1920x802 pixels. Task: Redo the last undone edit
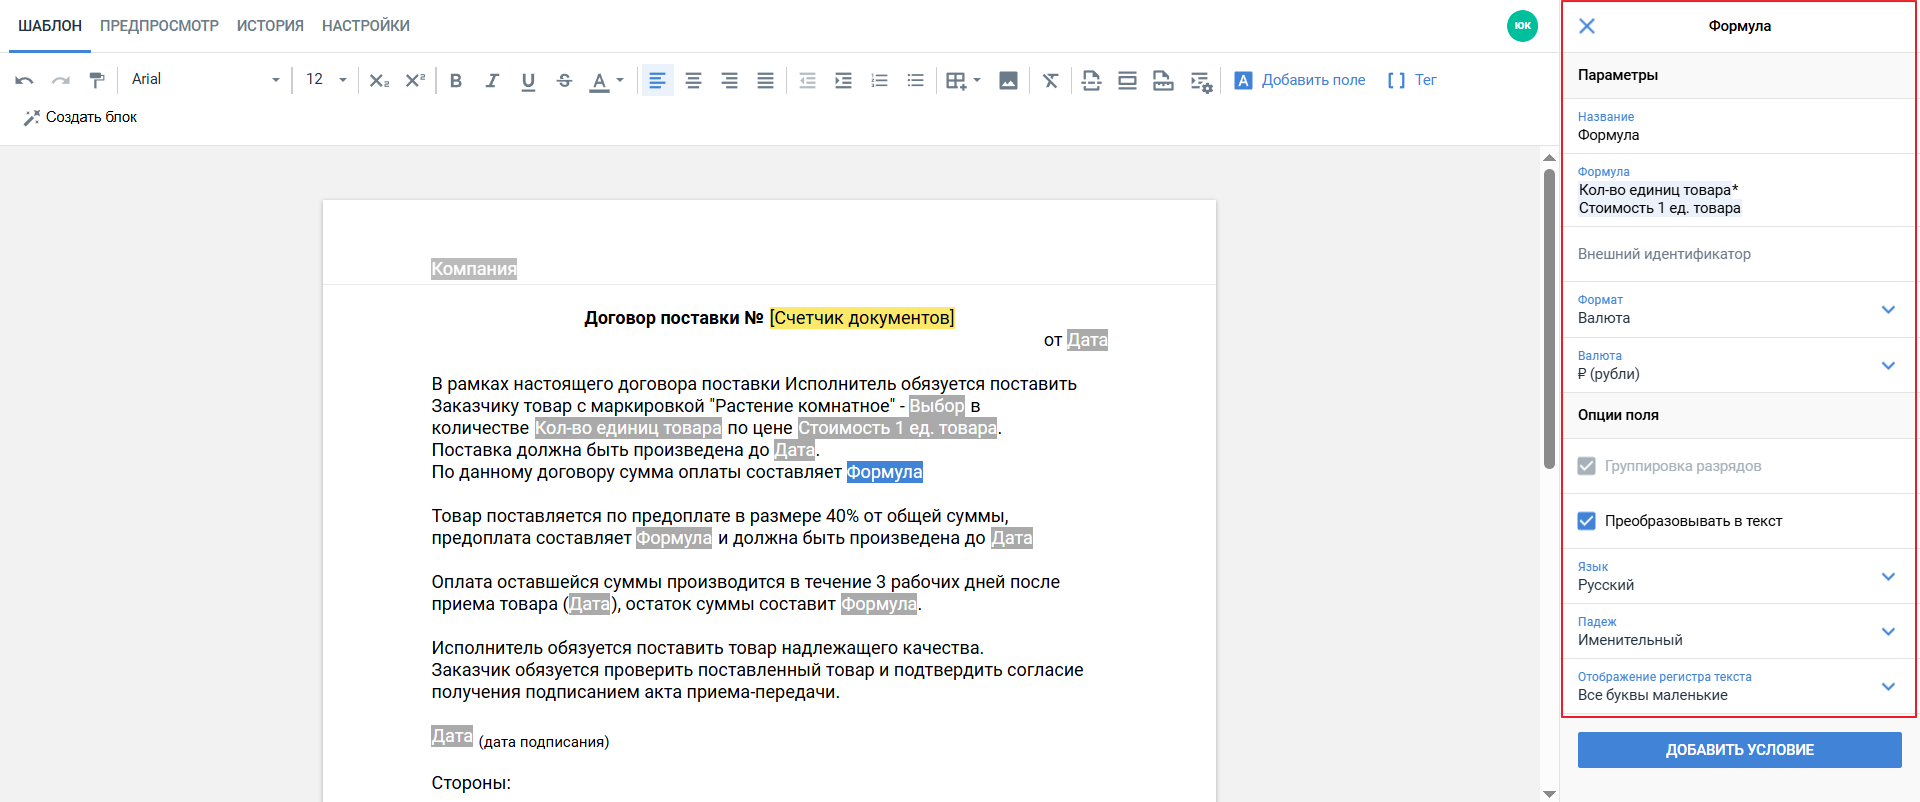pos(61,80)
